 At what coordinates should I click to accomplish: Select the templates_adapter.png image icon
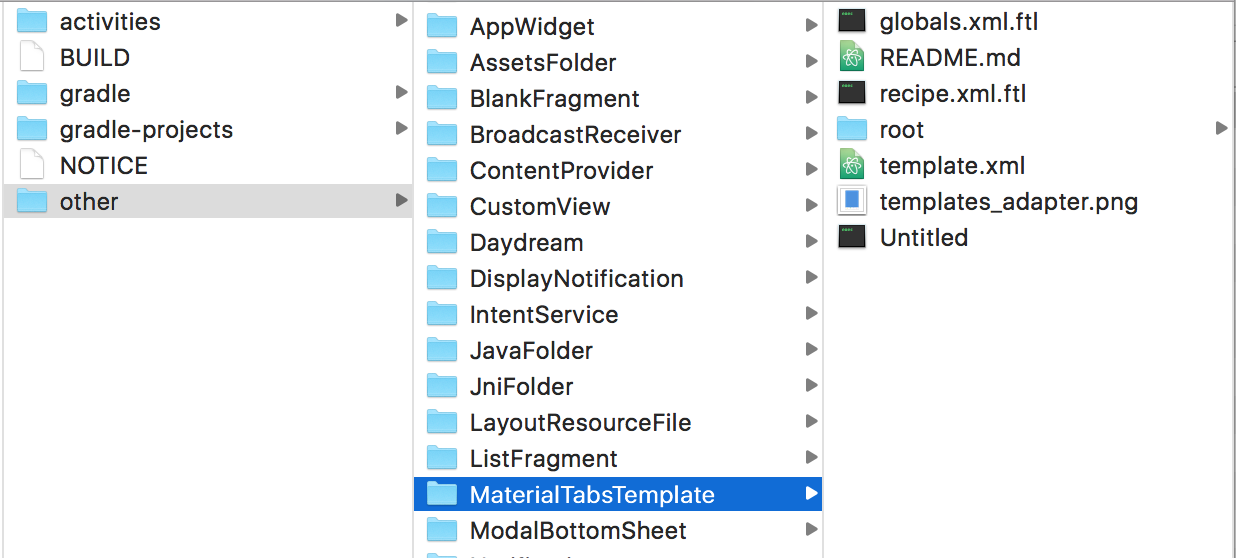click(852, 201)
